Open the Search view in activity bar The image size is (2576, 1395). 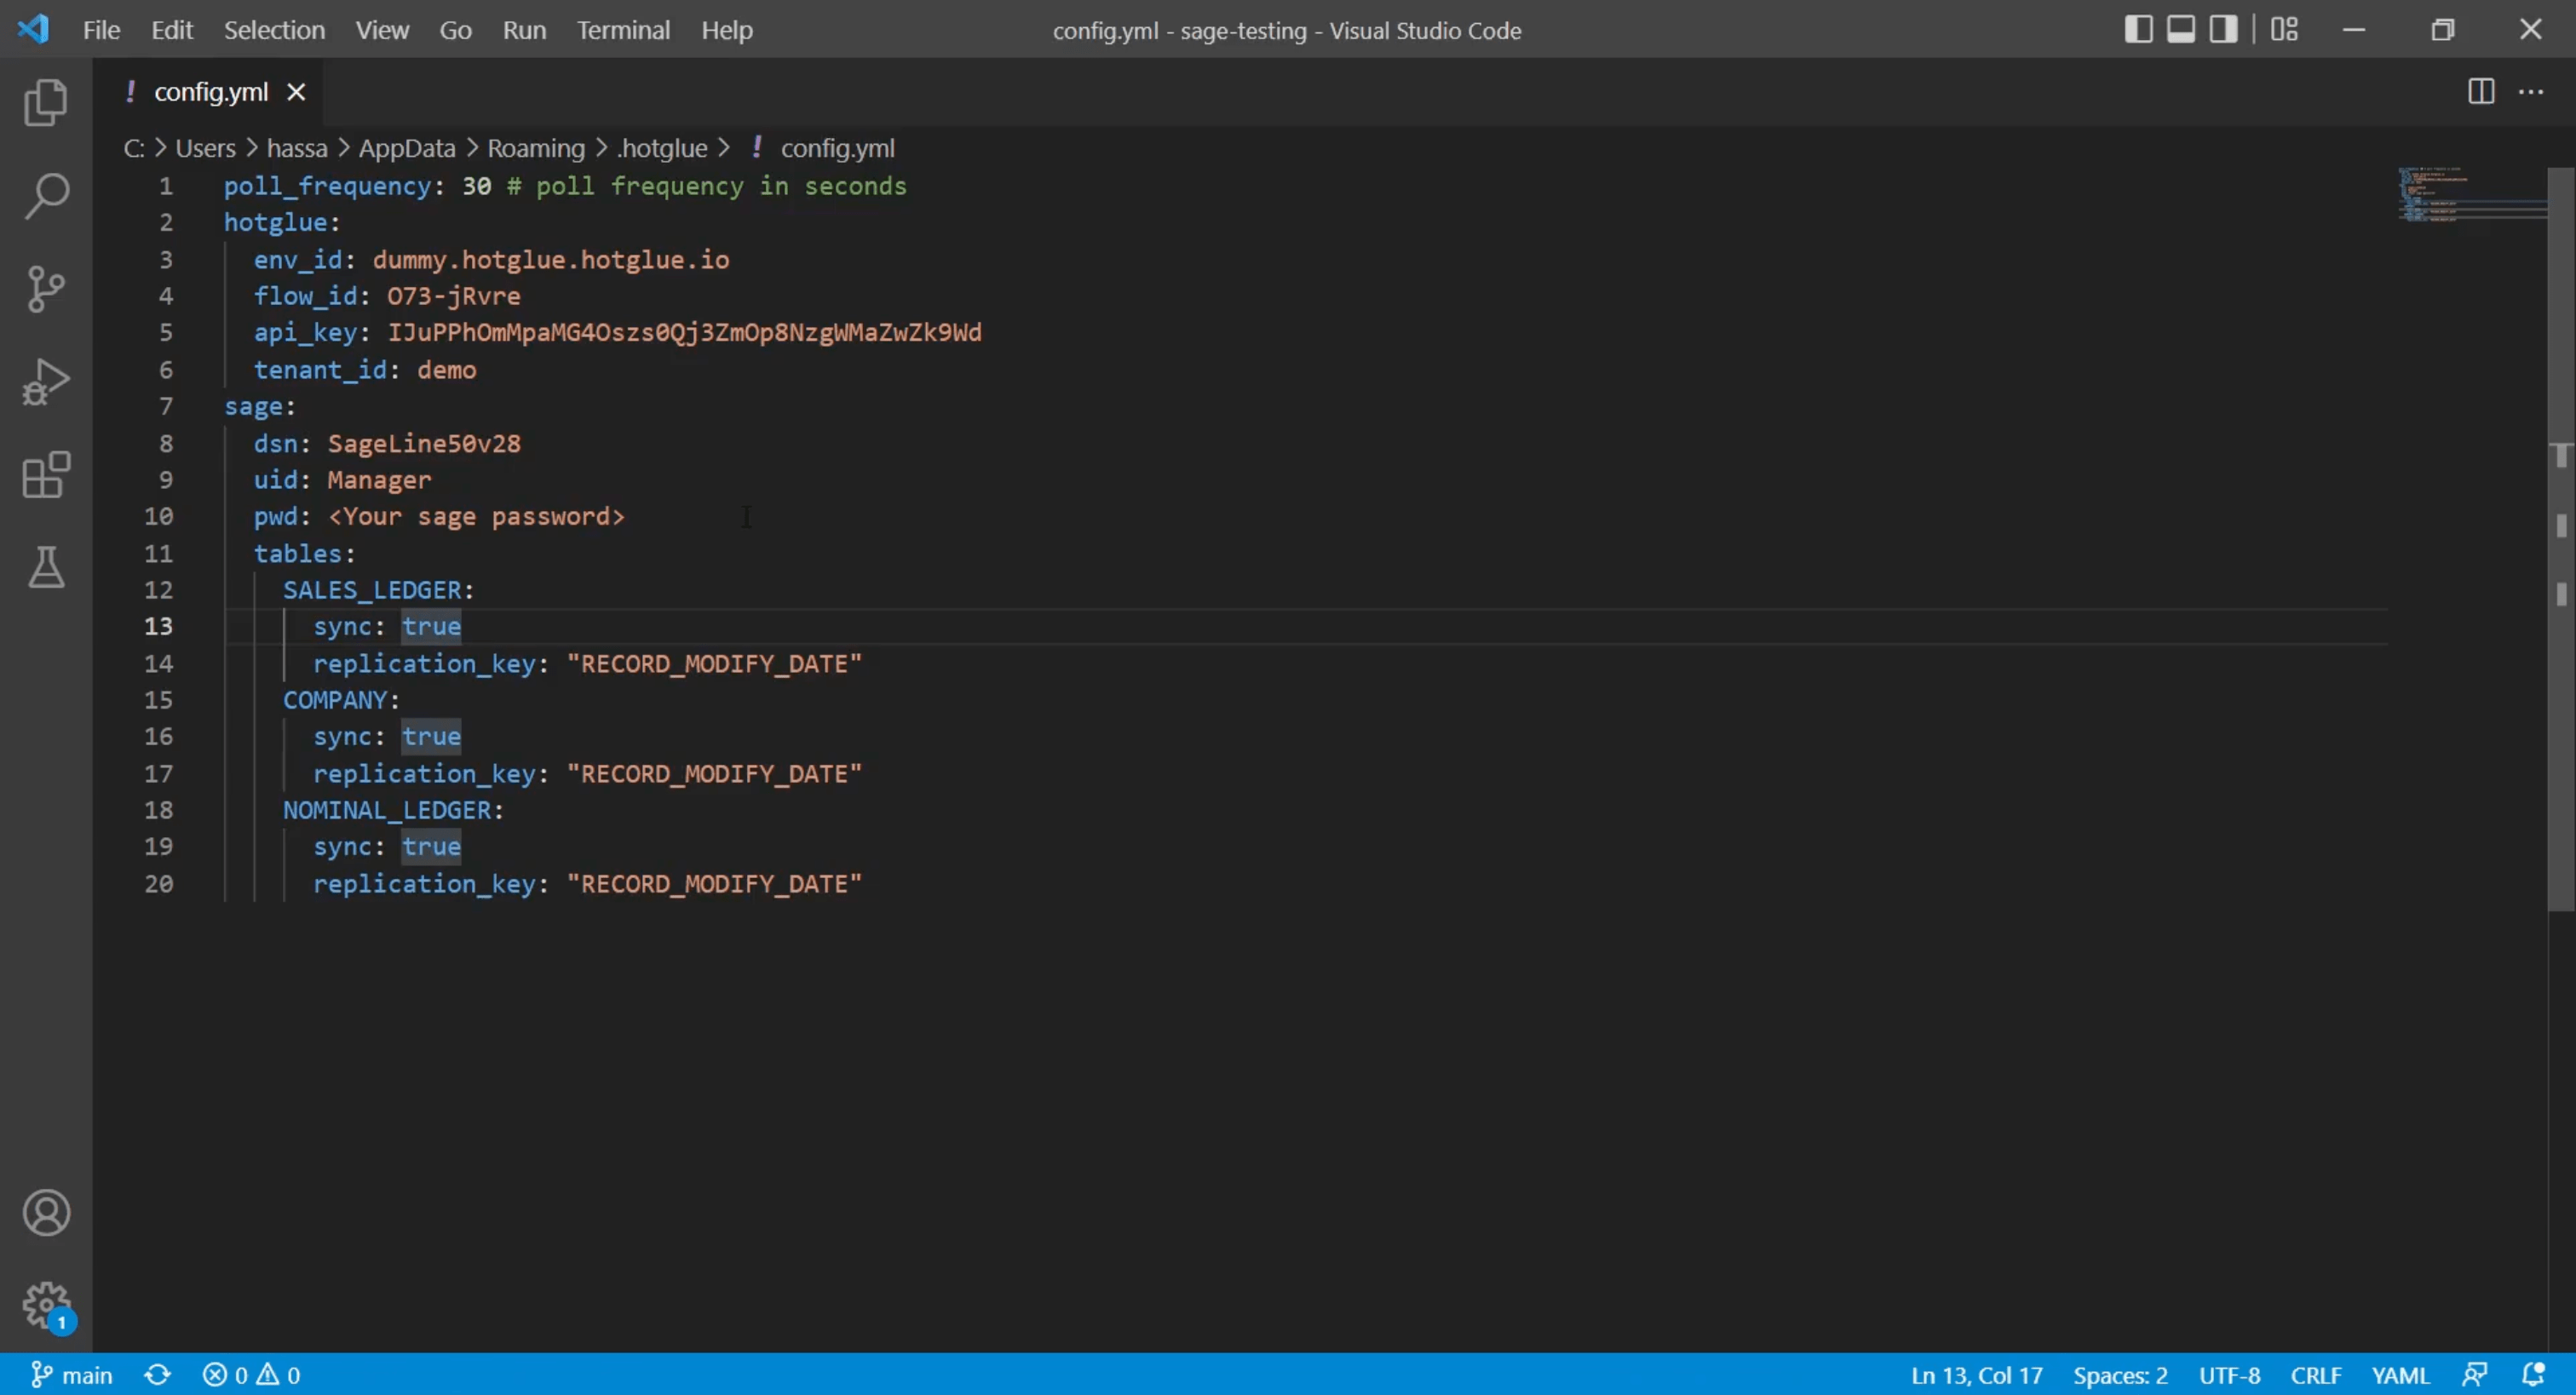46,195
